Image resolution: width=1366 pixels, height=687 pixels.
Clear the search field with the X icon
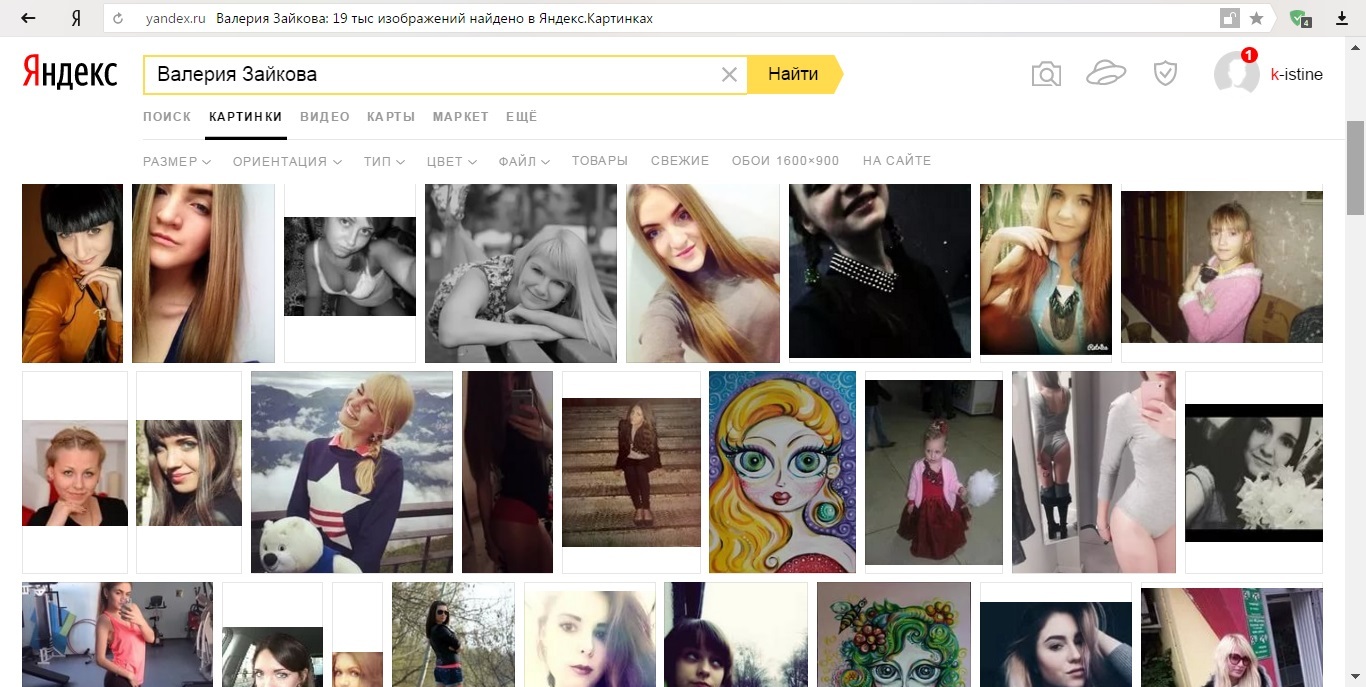coord(729,74)
